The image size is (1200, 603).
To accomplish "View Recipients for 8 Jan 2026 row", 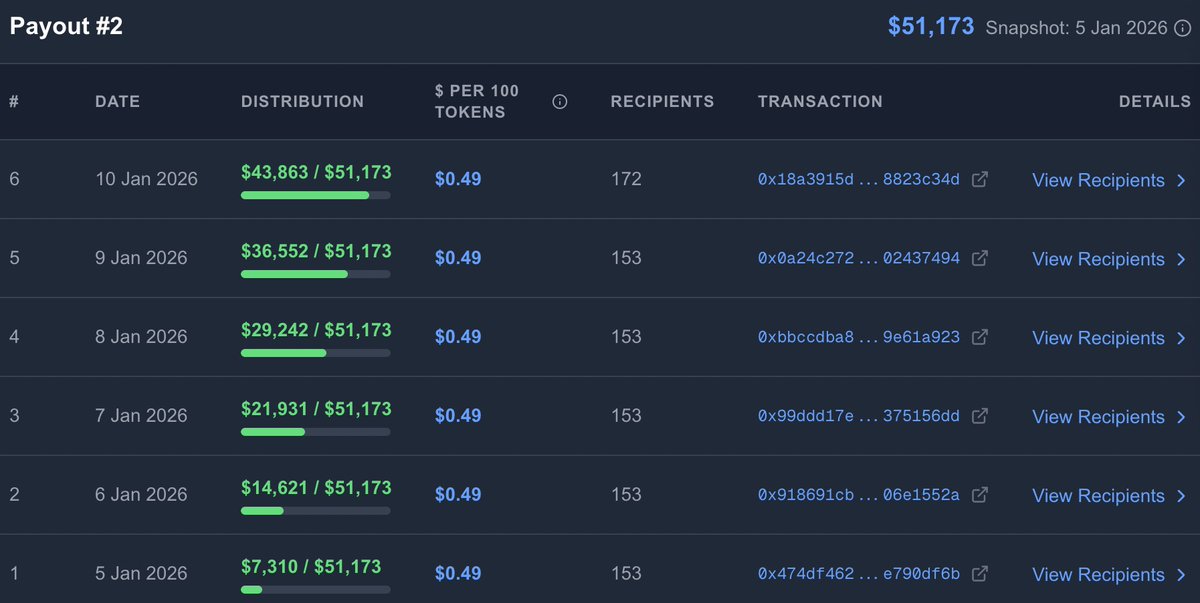I will coord(1110,338).
